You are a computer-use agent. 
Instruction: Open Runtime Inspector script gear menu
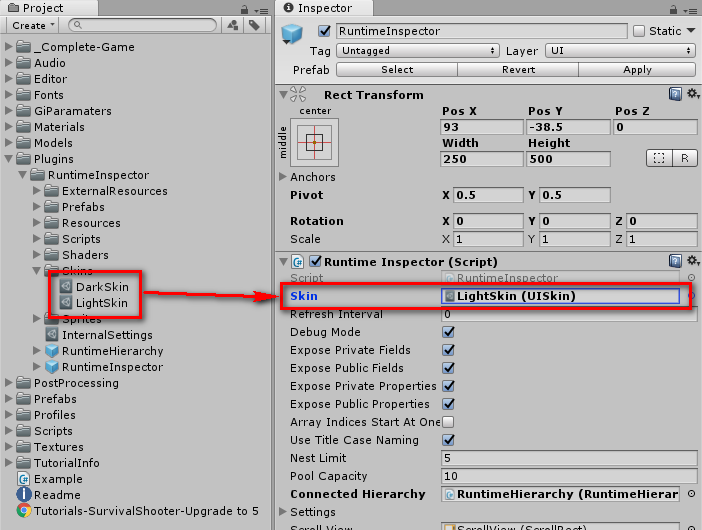pyautogui.click(x=693, y=261)
